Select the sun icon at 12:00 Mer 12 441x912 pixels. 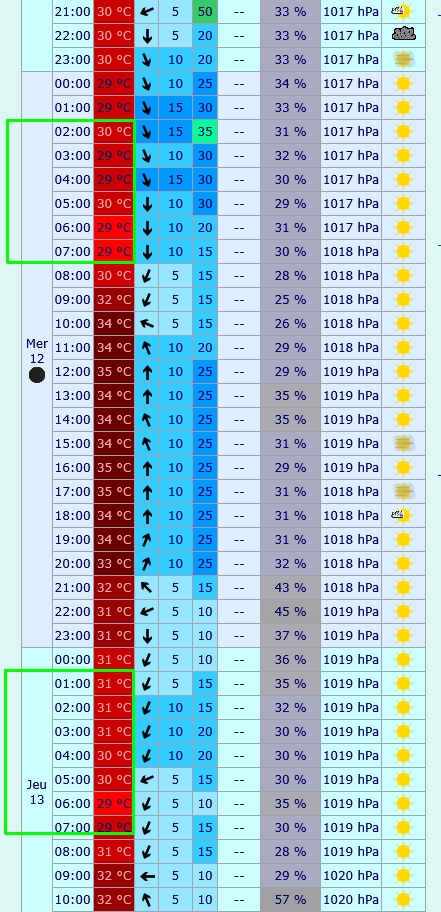click(403, 371)
